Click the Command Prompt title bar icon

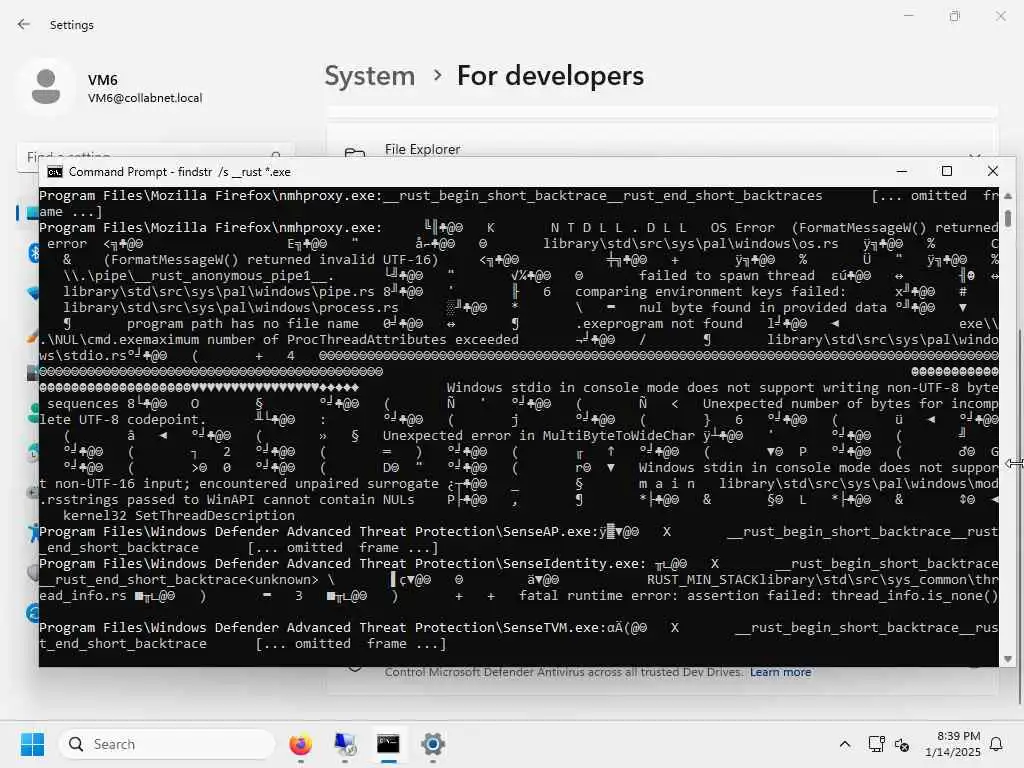coord(55,172)
